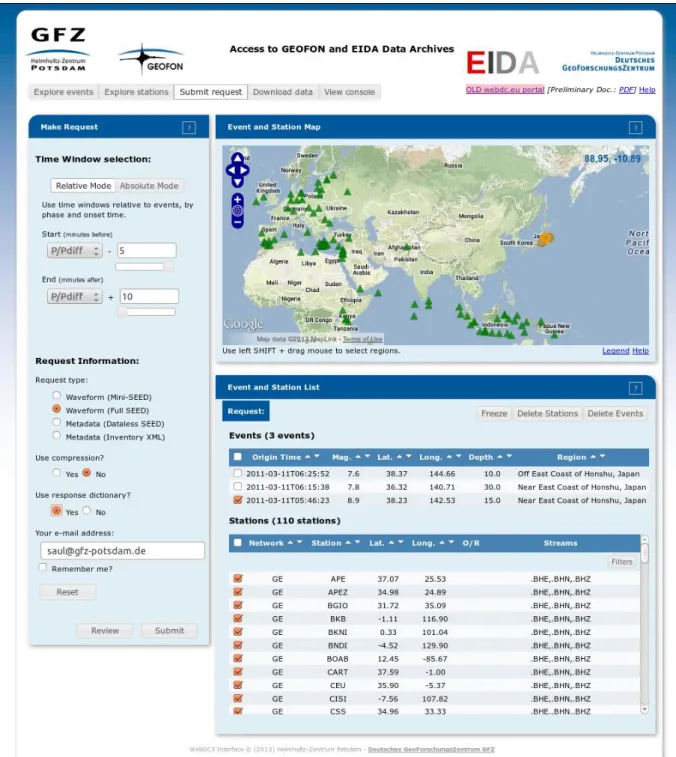Open the OLD webdc.eu portal link
The image size is (676, 757).
(x=505, y=89)
